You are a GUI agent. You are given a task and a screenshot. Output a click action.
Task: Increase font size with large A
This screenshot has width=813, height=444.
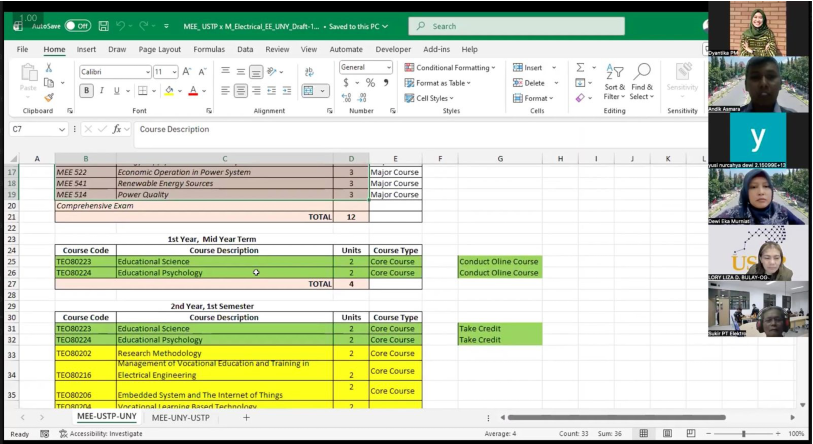pyautogui.click(x=187, y=72)
